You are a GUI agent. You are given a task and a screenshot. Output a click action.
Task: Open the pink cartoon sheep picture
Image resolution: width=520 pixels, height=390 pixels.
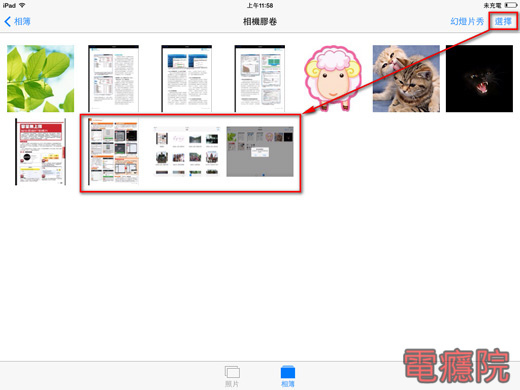click(333, 79)
